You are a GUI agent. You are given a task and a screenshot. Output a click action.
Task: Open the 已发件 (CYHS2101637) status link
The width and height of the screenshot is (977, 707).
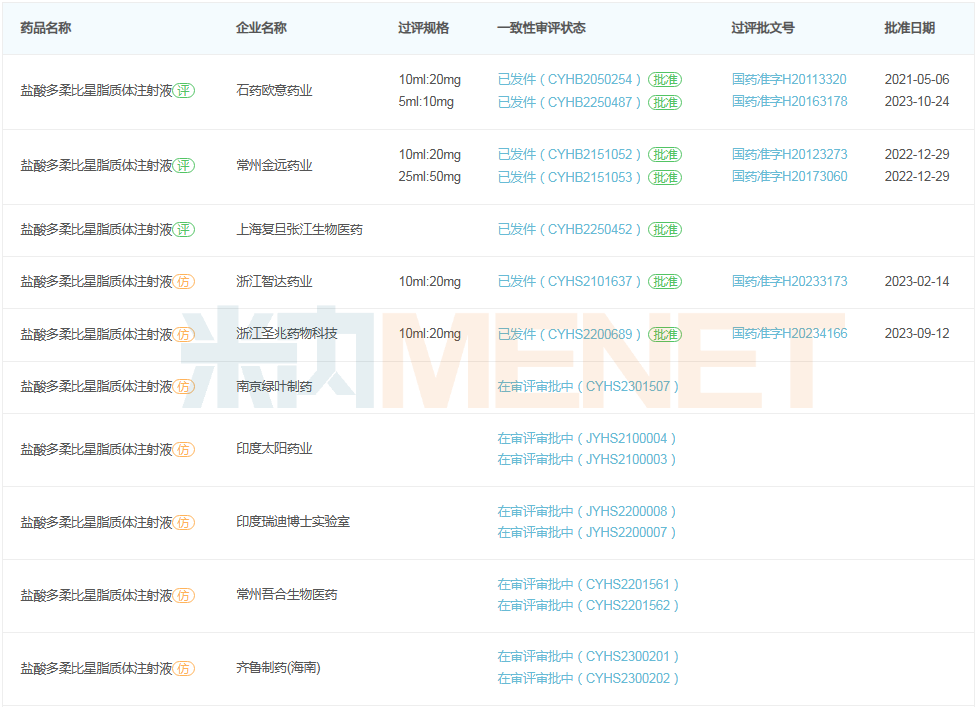pos(570,282)
